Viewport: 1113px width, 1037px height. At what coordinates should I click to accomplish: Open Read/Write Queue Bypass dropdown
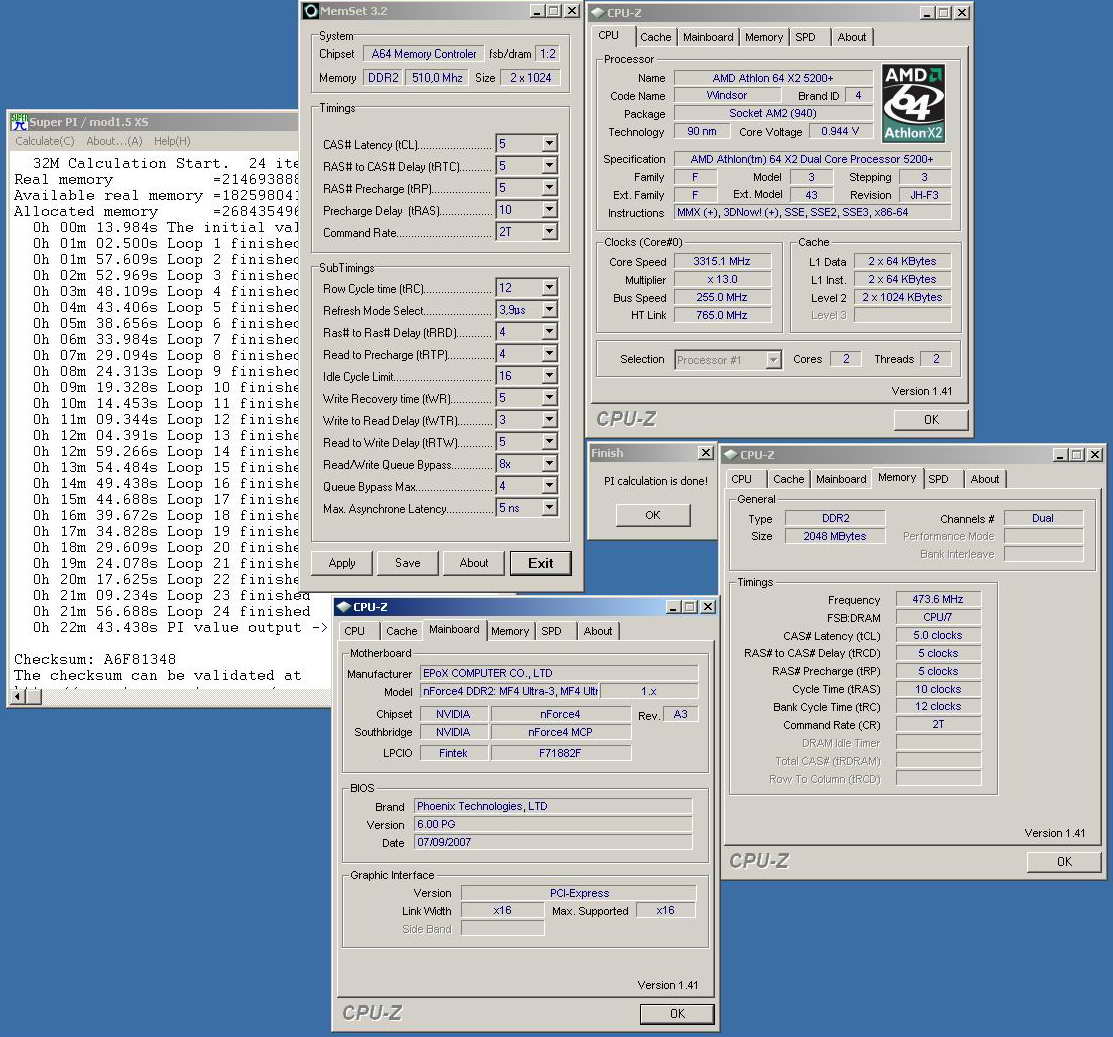549,464
